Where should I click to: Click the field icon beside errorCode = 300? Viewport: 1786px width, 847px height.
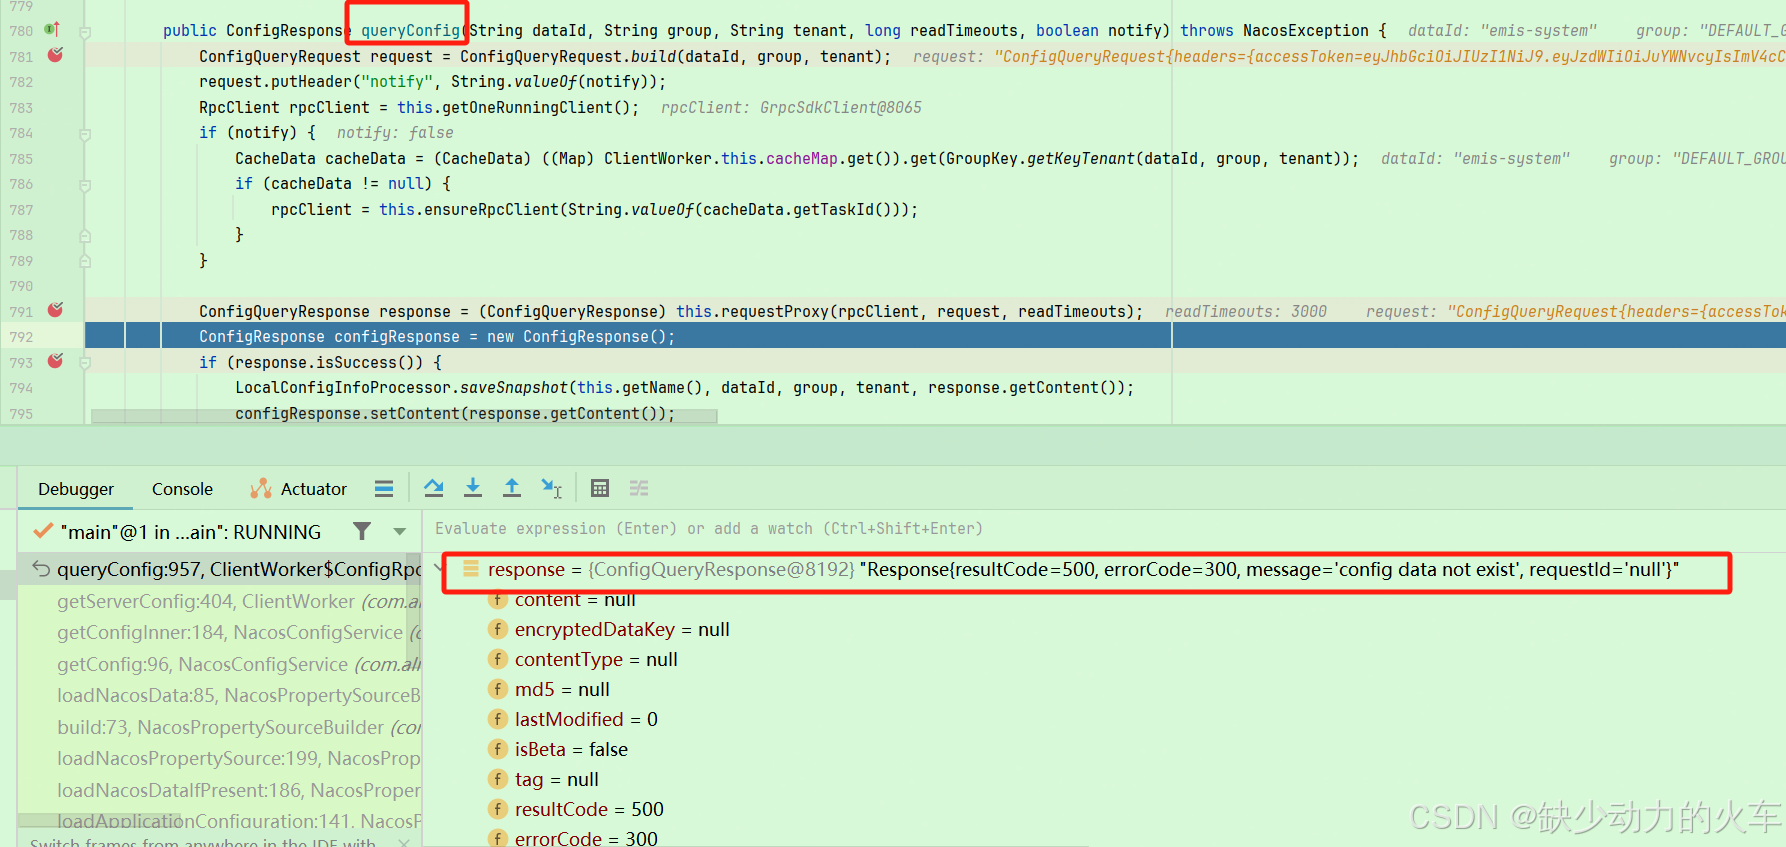tap(498, 838)
